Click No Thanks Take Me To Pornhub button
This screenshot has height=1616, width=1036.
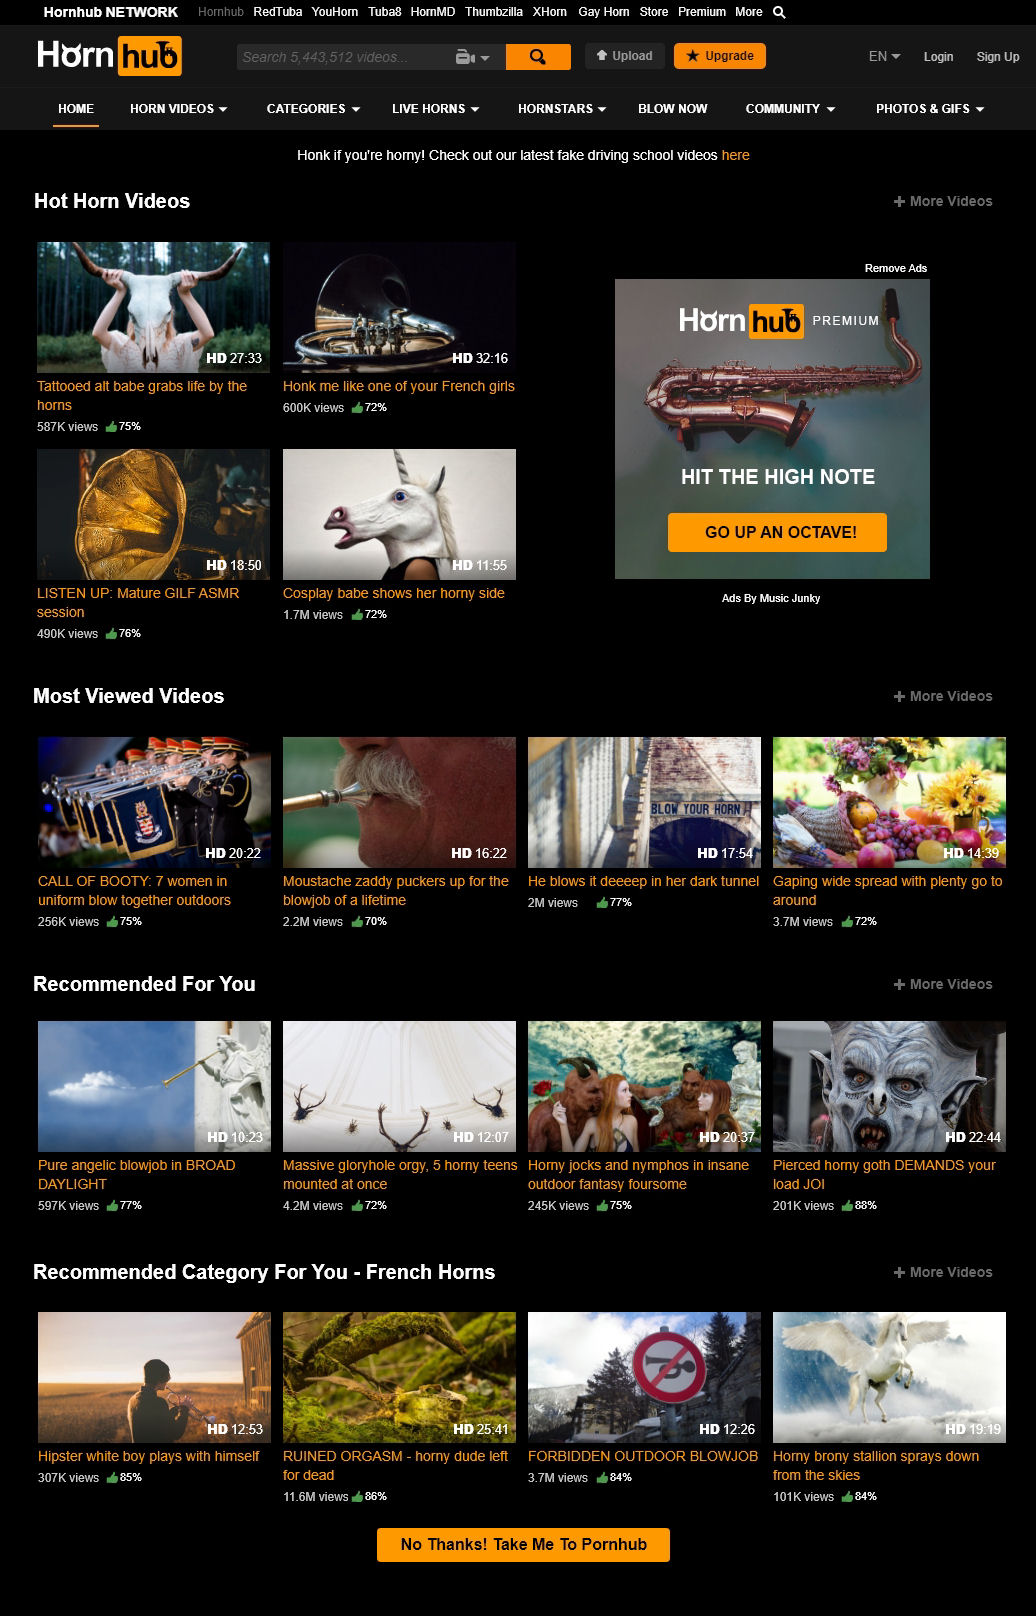[523, 1545]
